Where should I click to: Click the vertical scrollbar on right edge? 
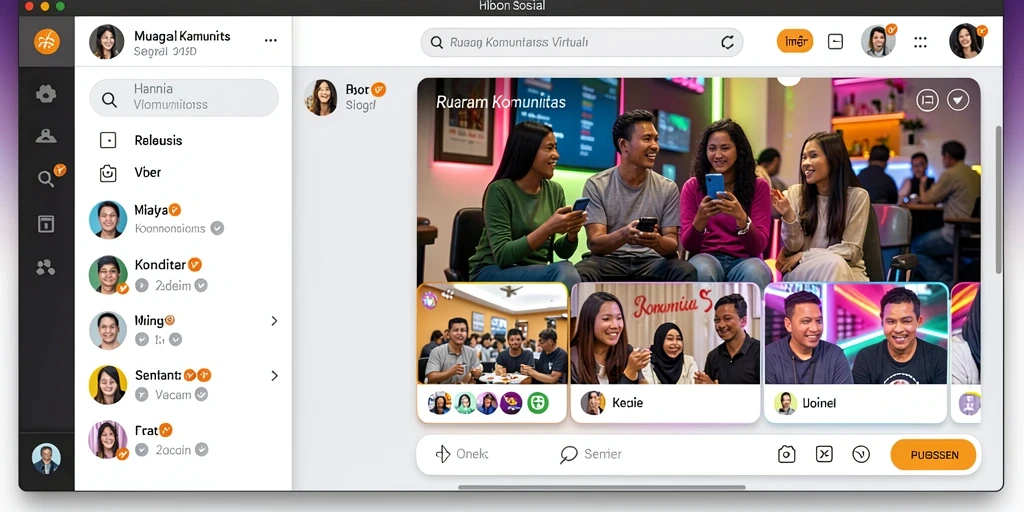tap(997, 199)
